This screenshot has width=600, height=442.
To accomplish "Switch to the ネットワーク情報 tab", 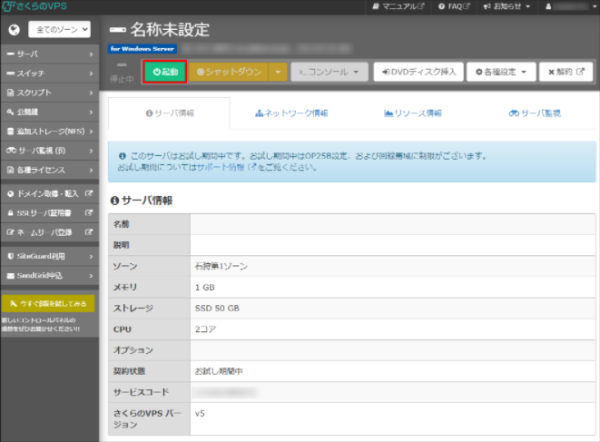I will click(292, 113).
